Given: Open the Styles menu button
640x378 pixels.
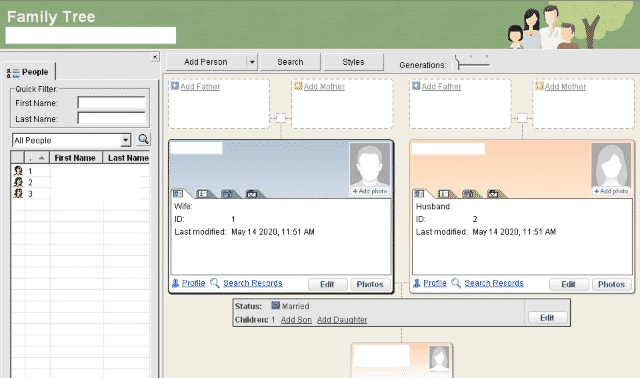Looking at the screenshot, I should tap(353, 62).
